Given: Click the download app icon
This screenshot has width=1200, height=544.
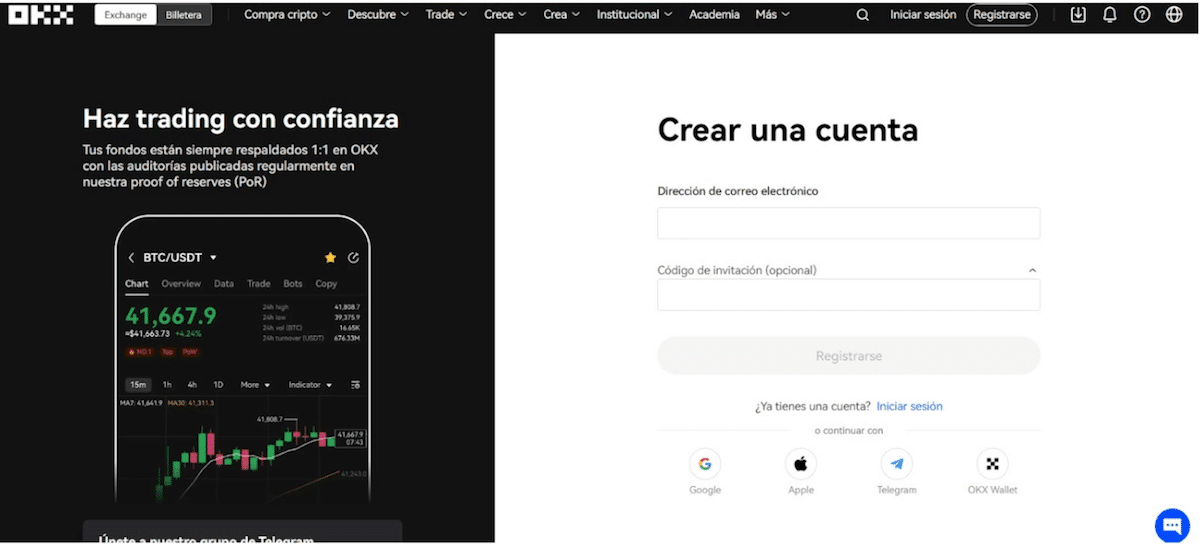Looking at the screenshot, I should 1078,15.
